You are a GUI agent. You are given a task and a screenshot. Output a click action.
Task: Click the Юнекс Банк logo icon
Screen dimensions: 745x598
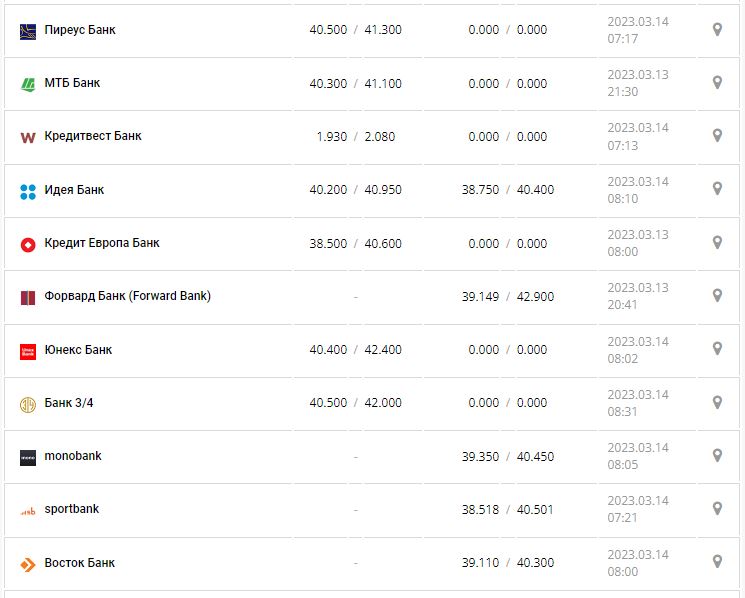pos(28,351)
